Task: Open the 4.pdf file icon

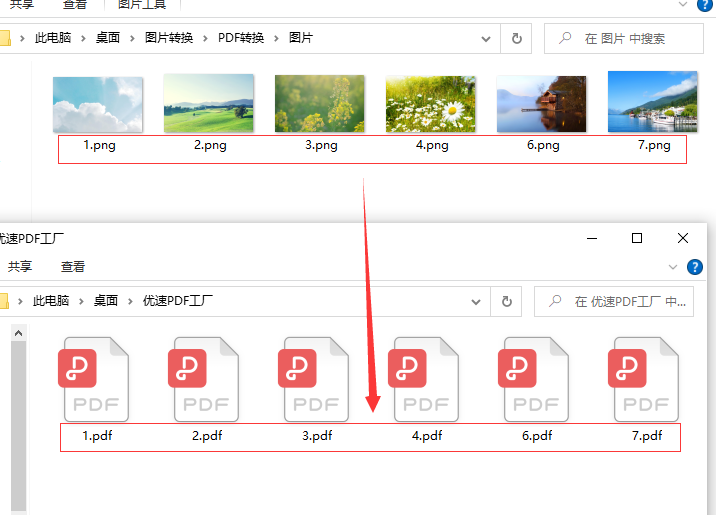Action: click(424, 379)
